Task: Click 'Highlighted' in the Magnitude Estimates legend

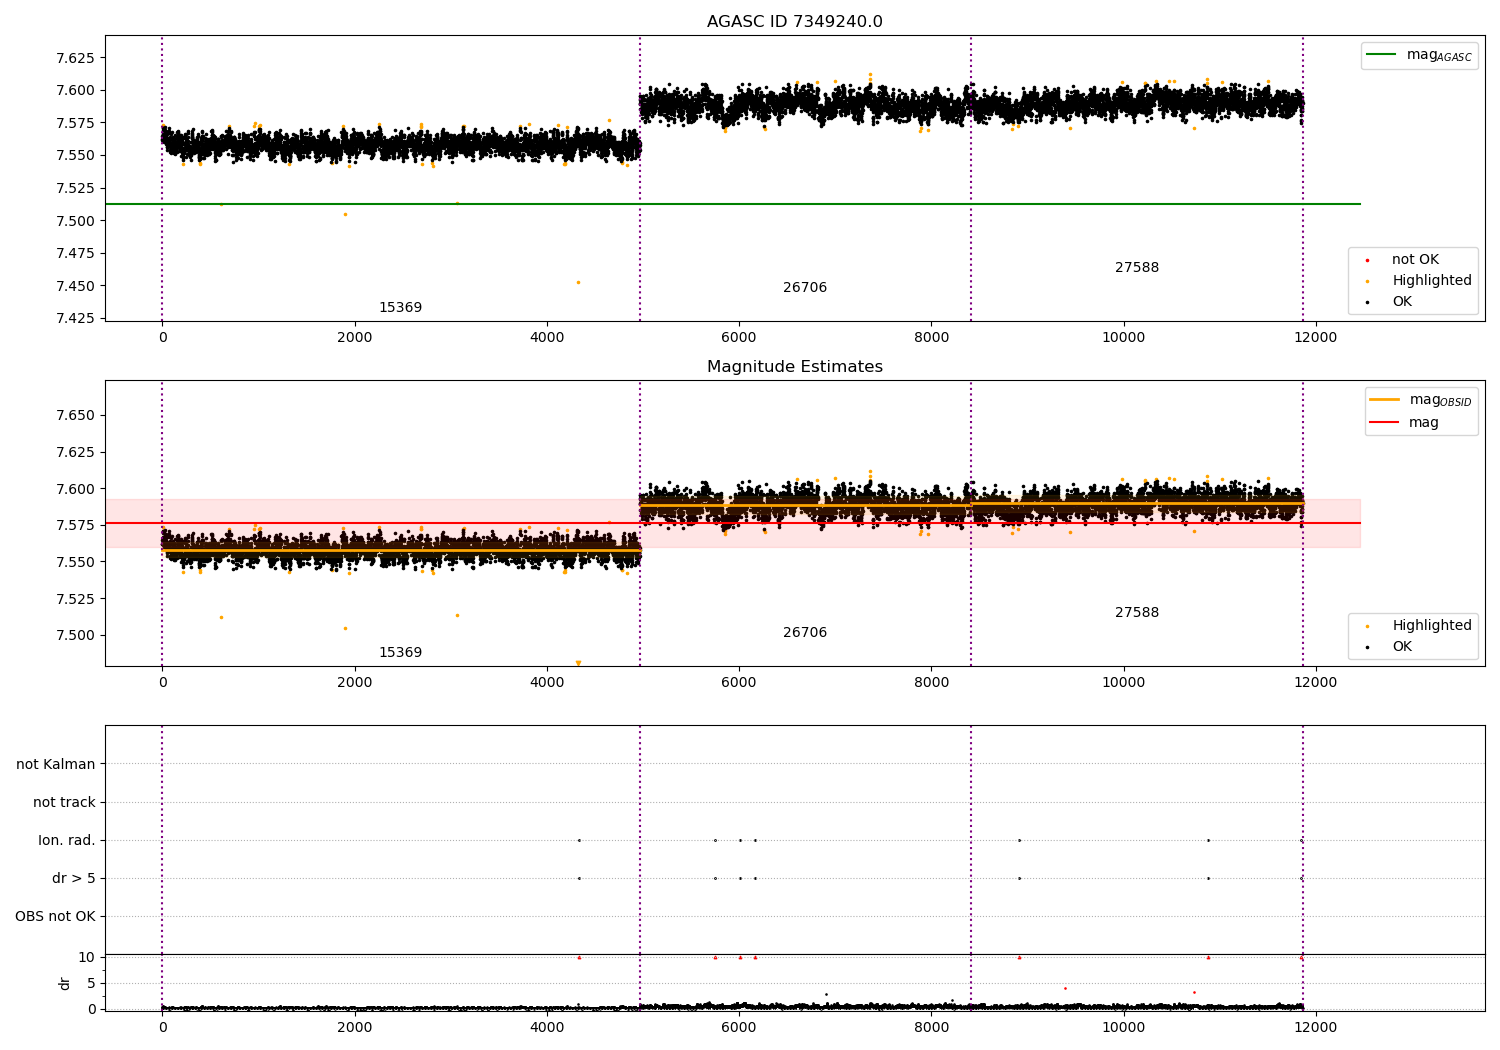Action: 1431,626
